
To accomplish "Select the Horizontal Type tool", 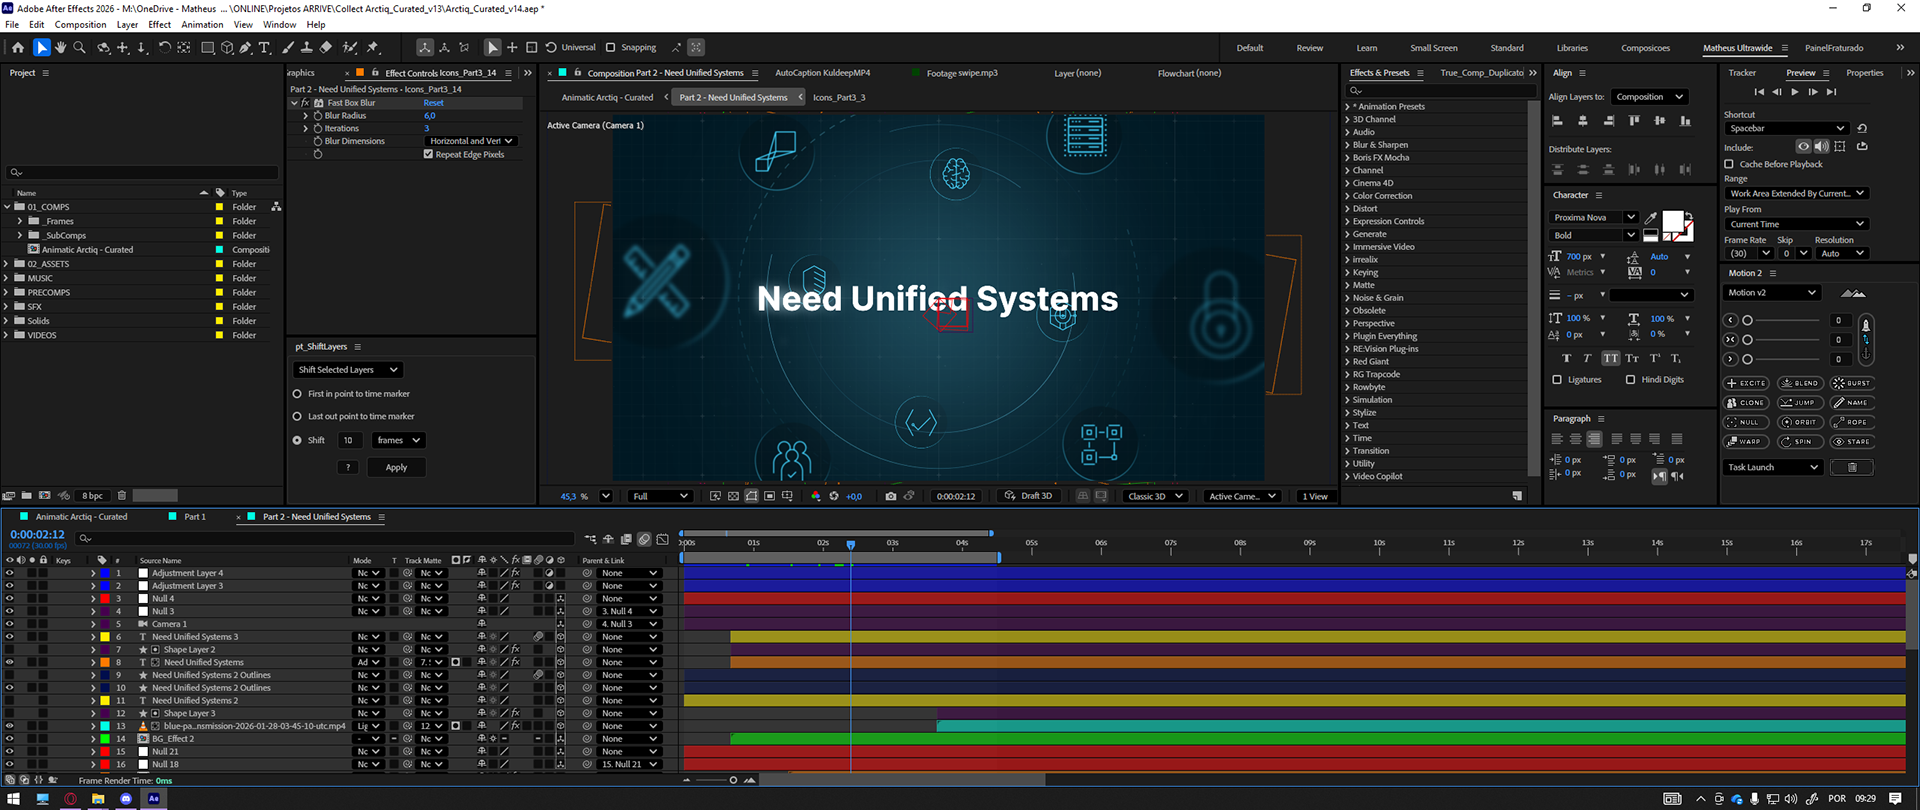I will (x=264, y=47).
